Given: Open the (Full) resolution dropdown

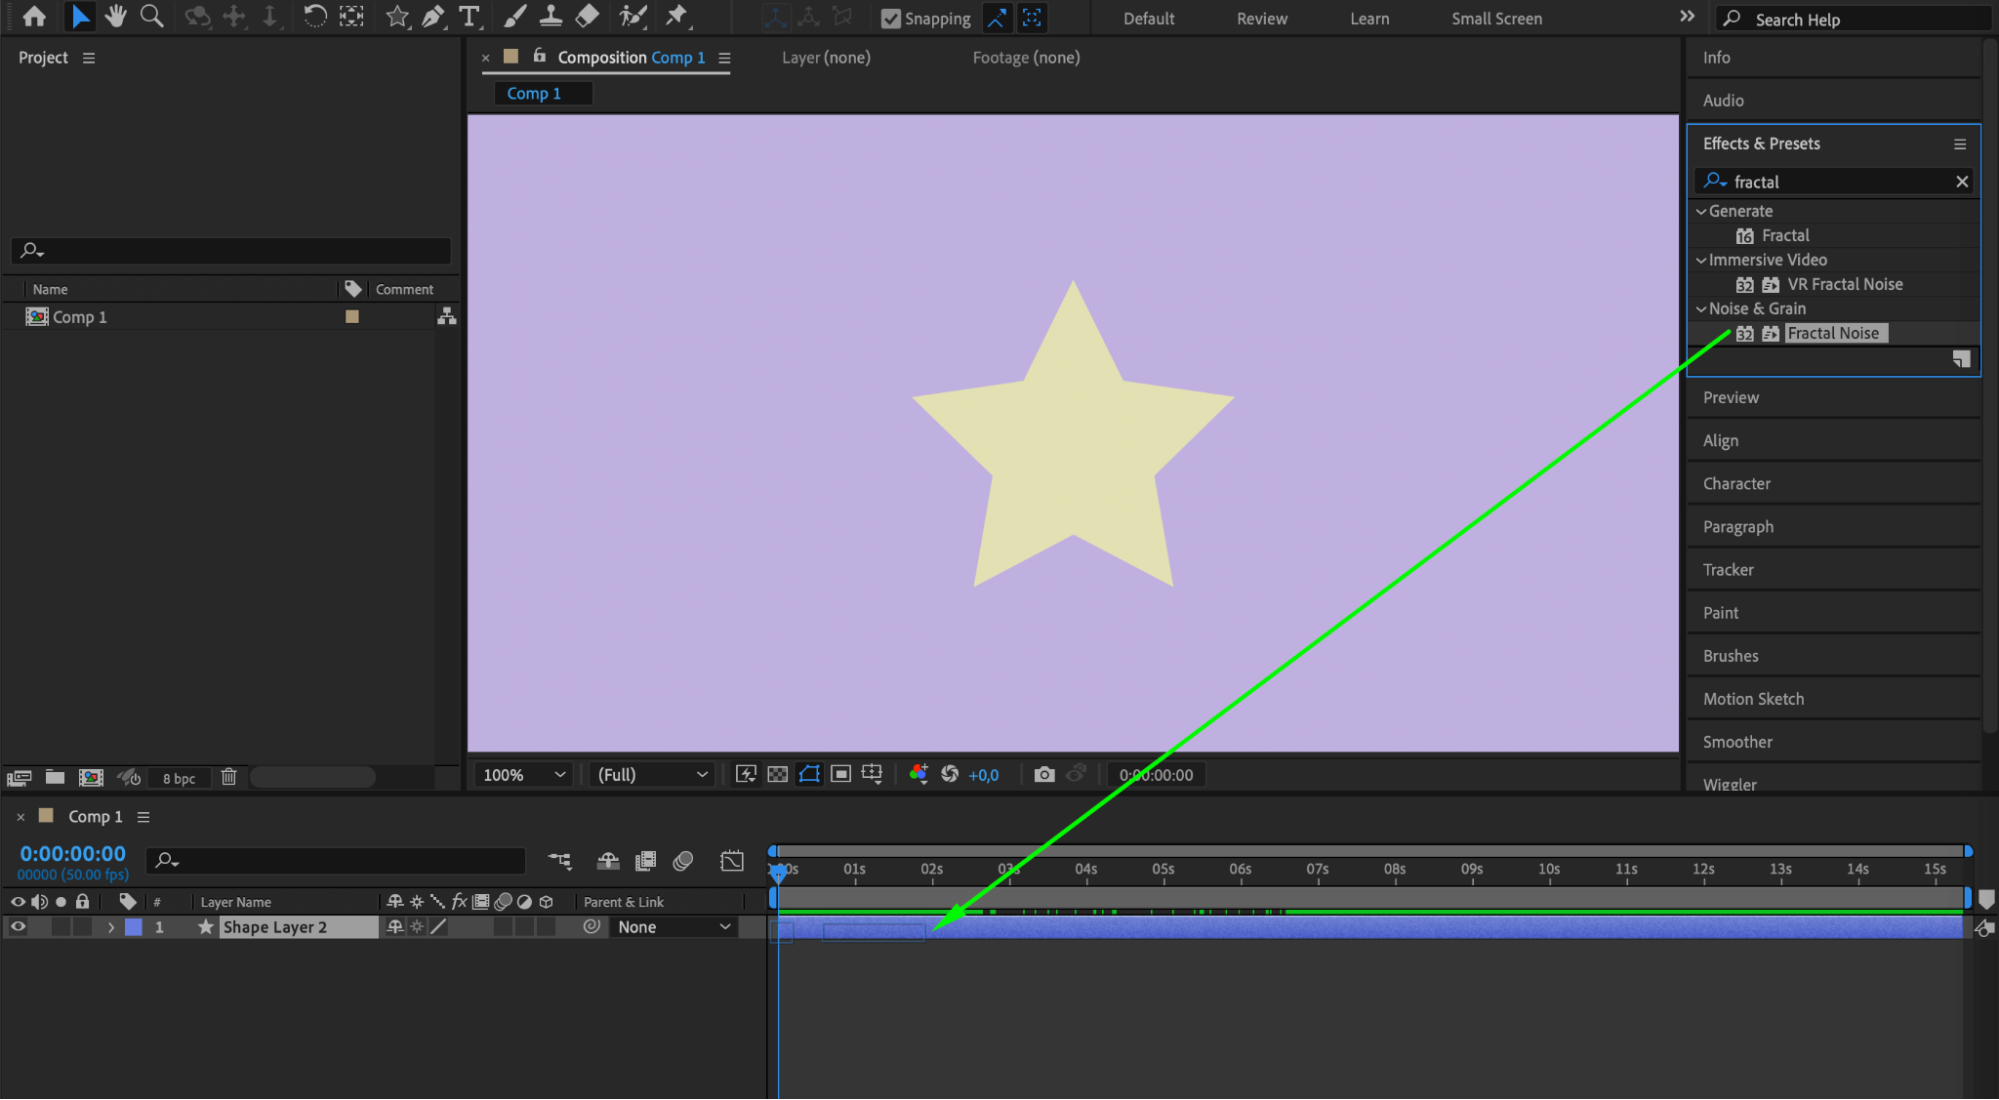Looking at the screenshot, I should (x=652, y=775).
